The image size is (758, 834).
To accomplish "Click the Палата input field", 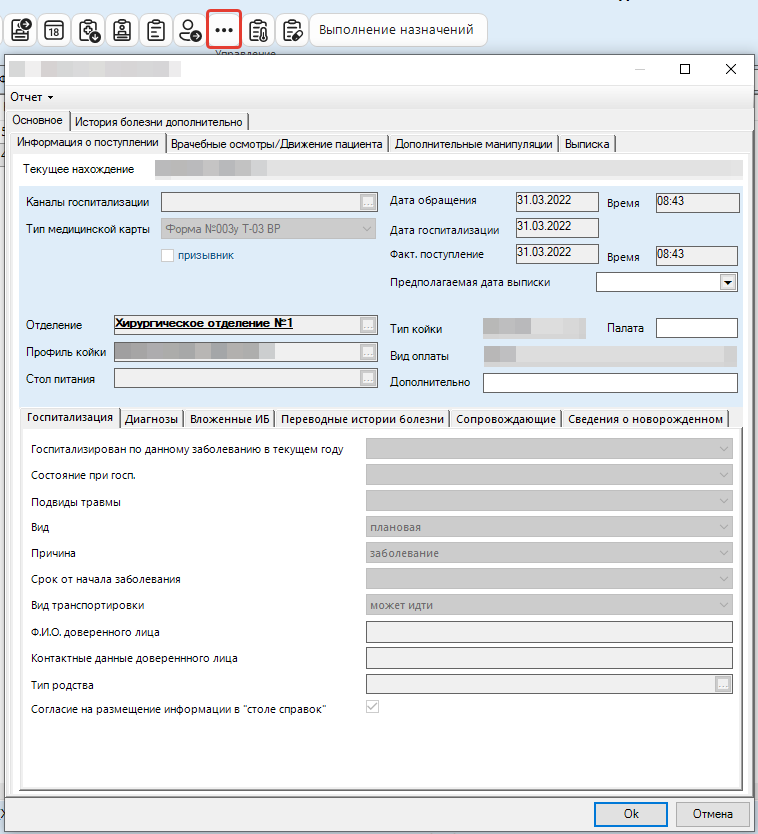I will point(697,328).
